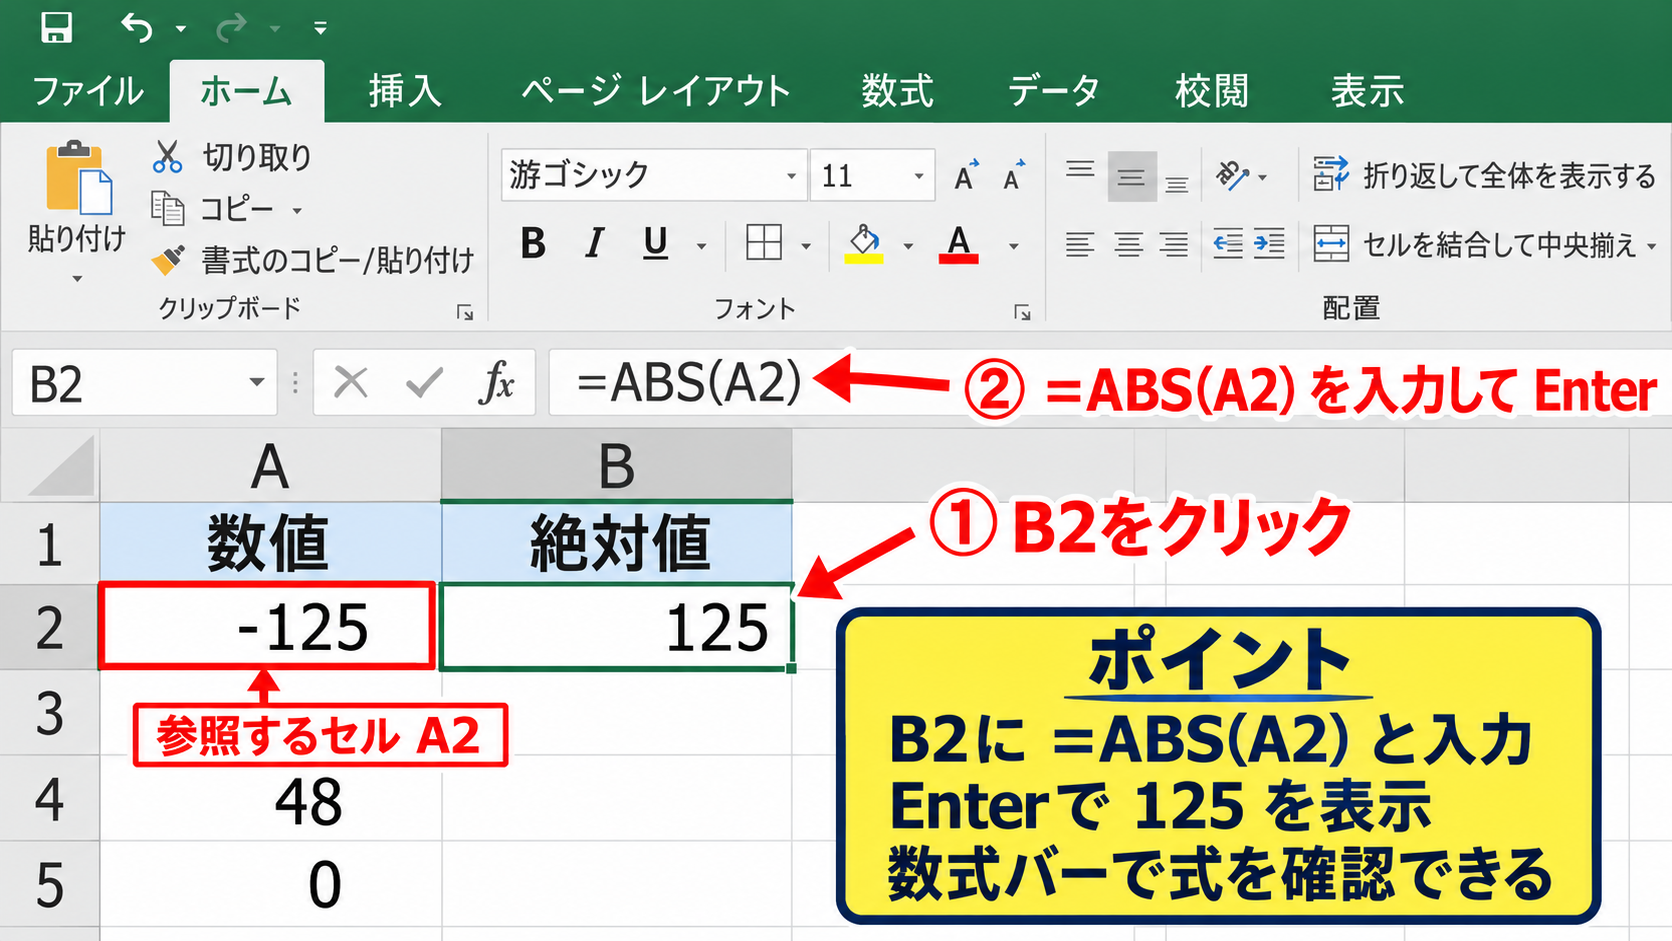Select column A header
The image size is (1672, 941).
tap(270, 466)
